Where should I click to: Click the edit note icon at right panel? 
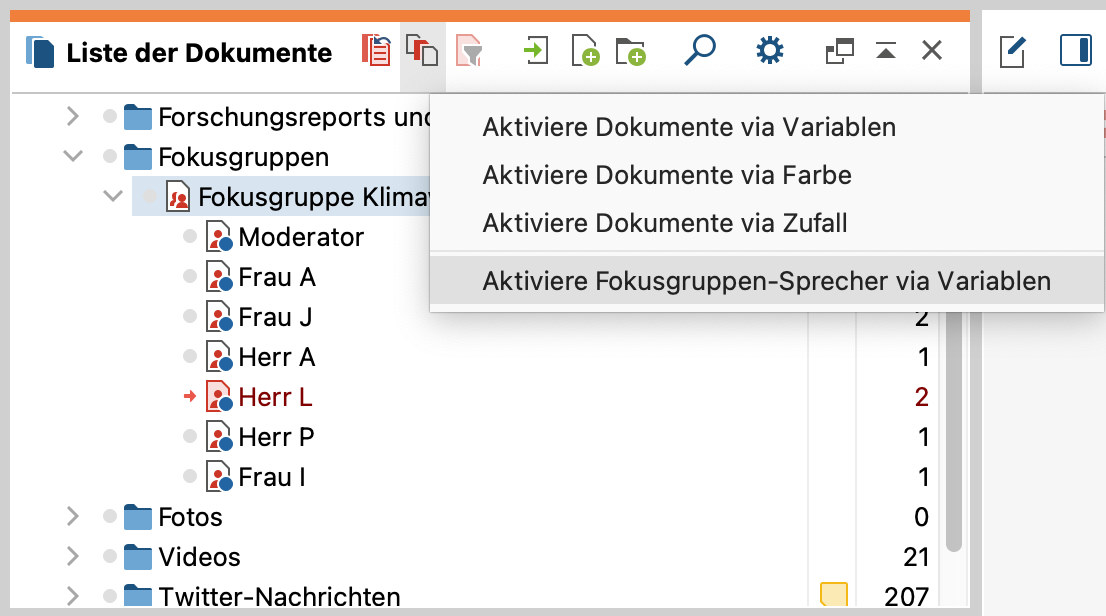click(1012, 52)
